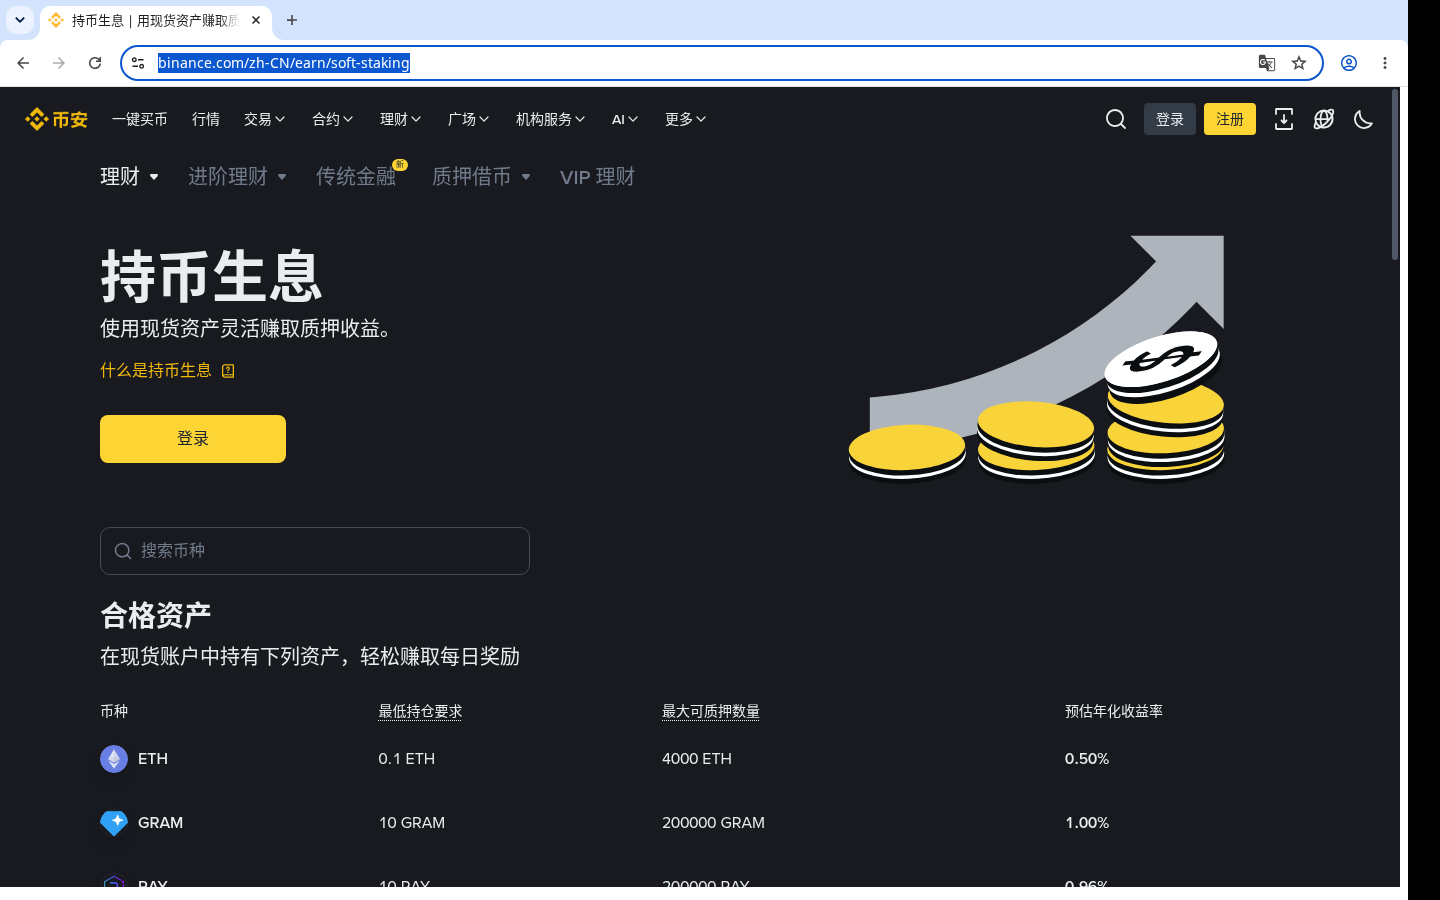Click the 登录 button in the header
1440x900 pixels.
coord(1170,119)
